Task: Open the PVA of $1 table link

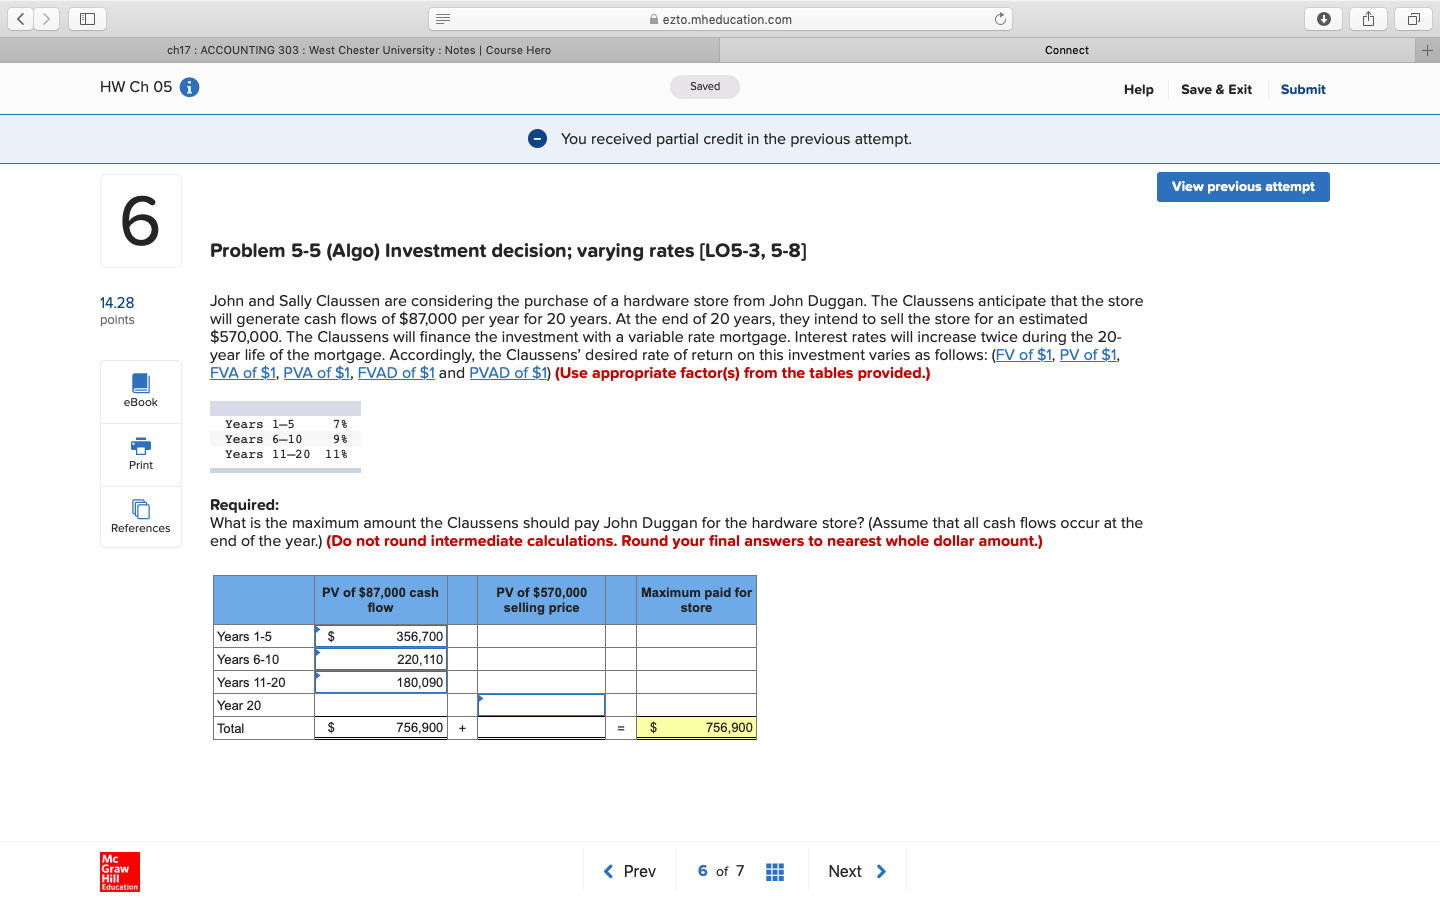Action: coord(317,372)
